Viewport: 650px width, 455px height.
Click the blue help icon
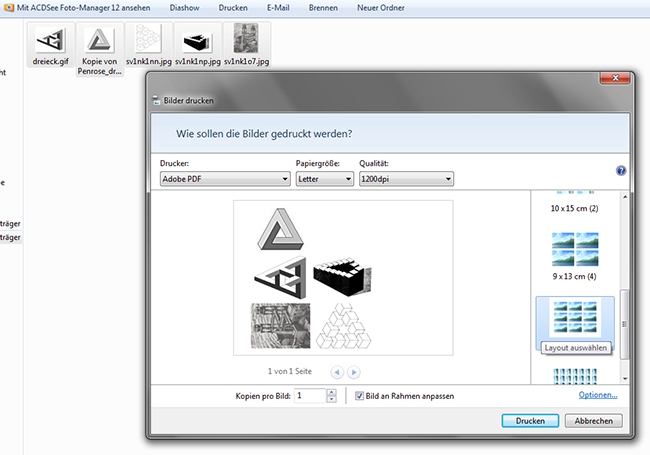621,171
